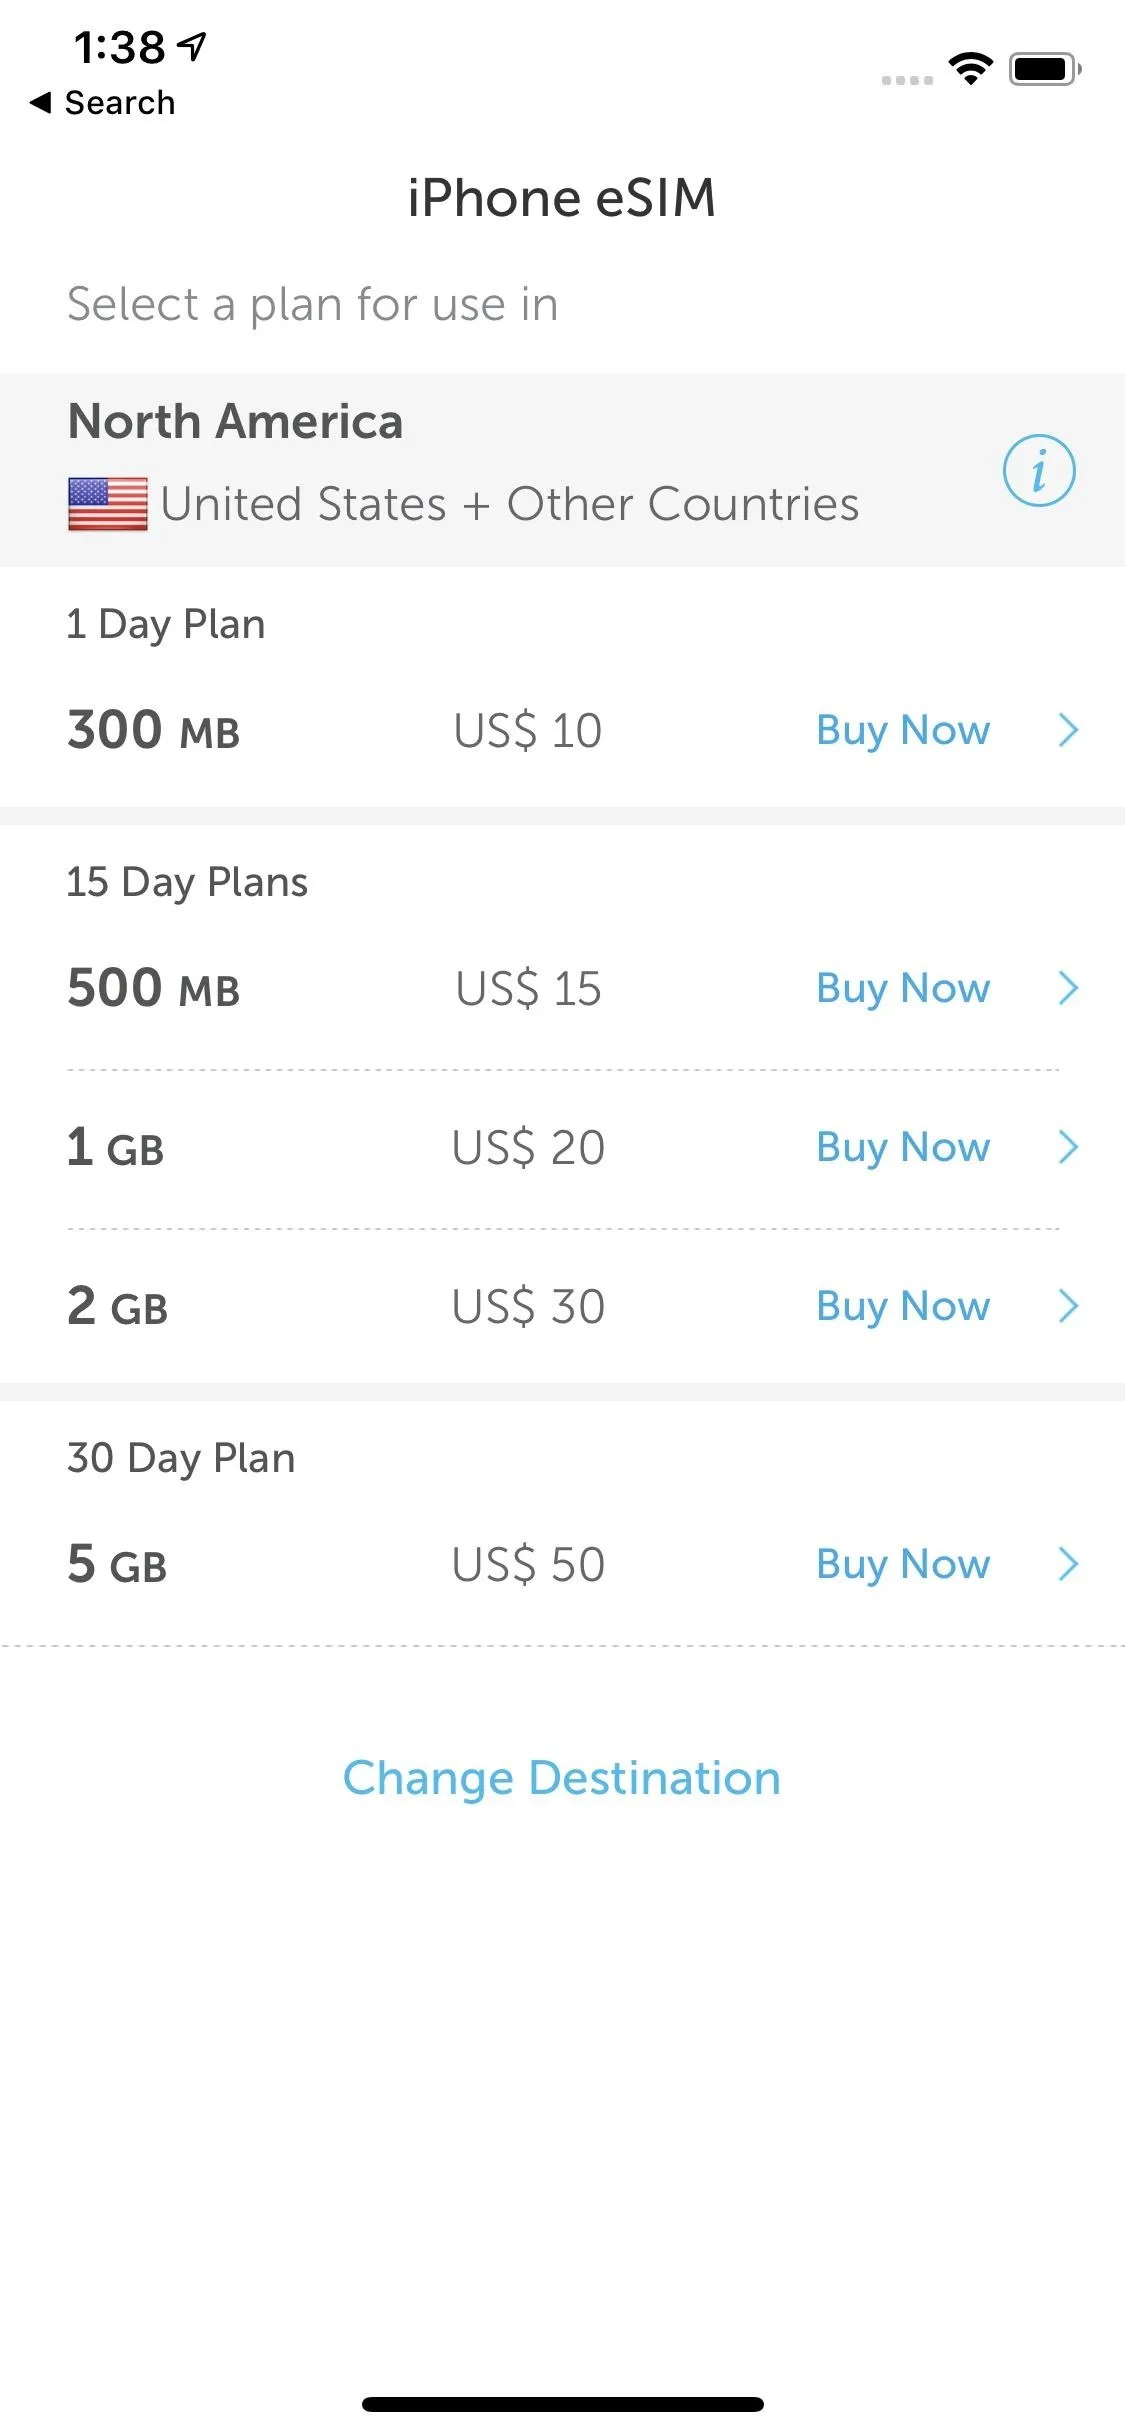1125x2436 pixels.
Task: Buy Now the 1 GB US$ 20 plan
Action: 903,1147
